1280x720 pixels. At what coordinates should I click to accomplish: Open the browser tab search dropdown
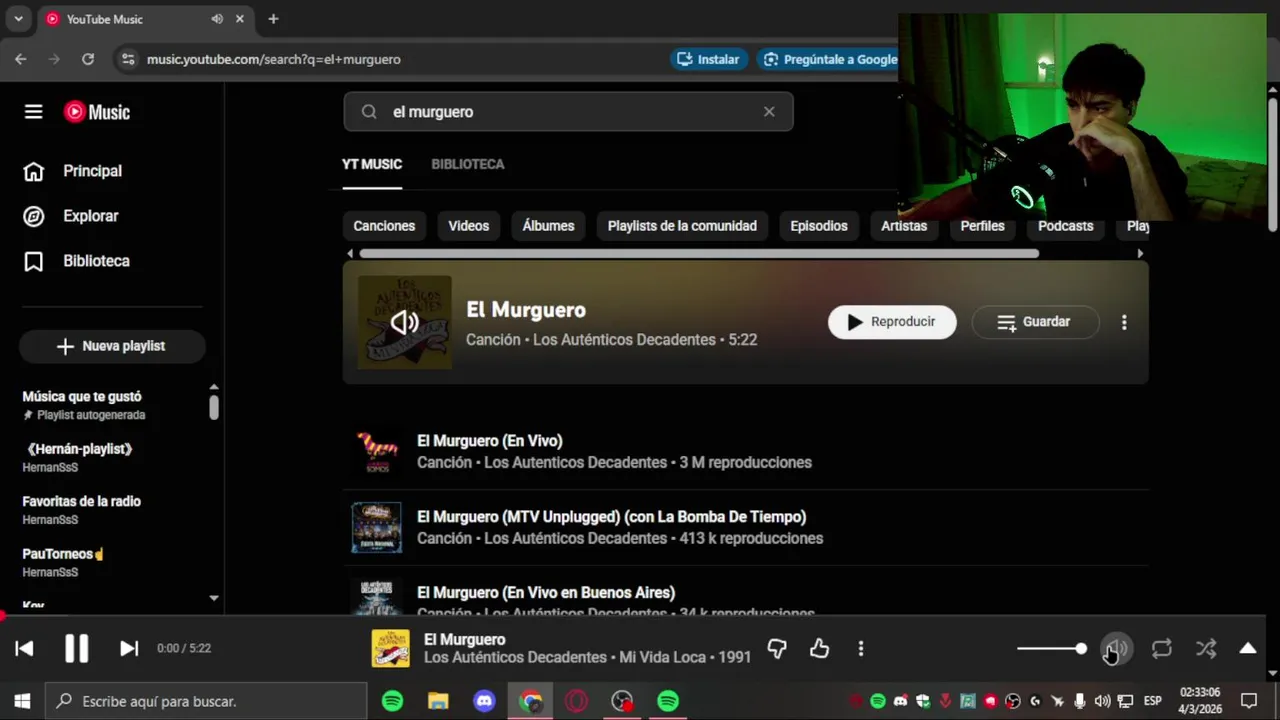18,19
